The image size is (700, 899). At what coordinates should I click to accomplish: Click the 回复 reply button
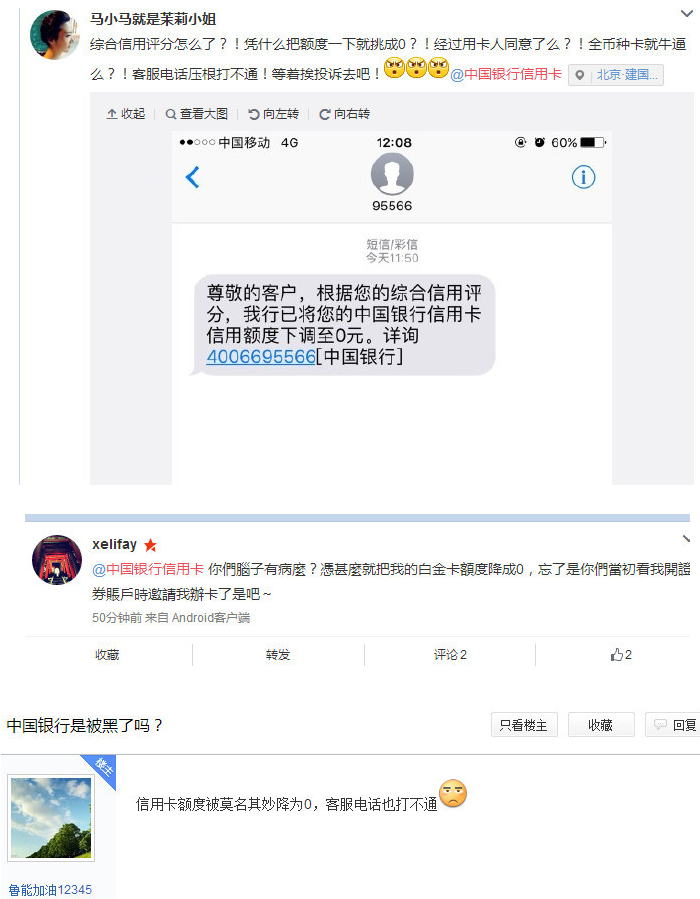pyautogui.click(x=674, y=725)
